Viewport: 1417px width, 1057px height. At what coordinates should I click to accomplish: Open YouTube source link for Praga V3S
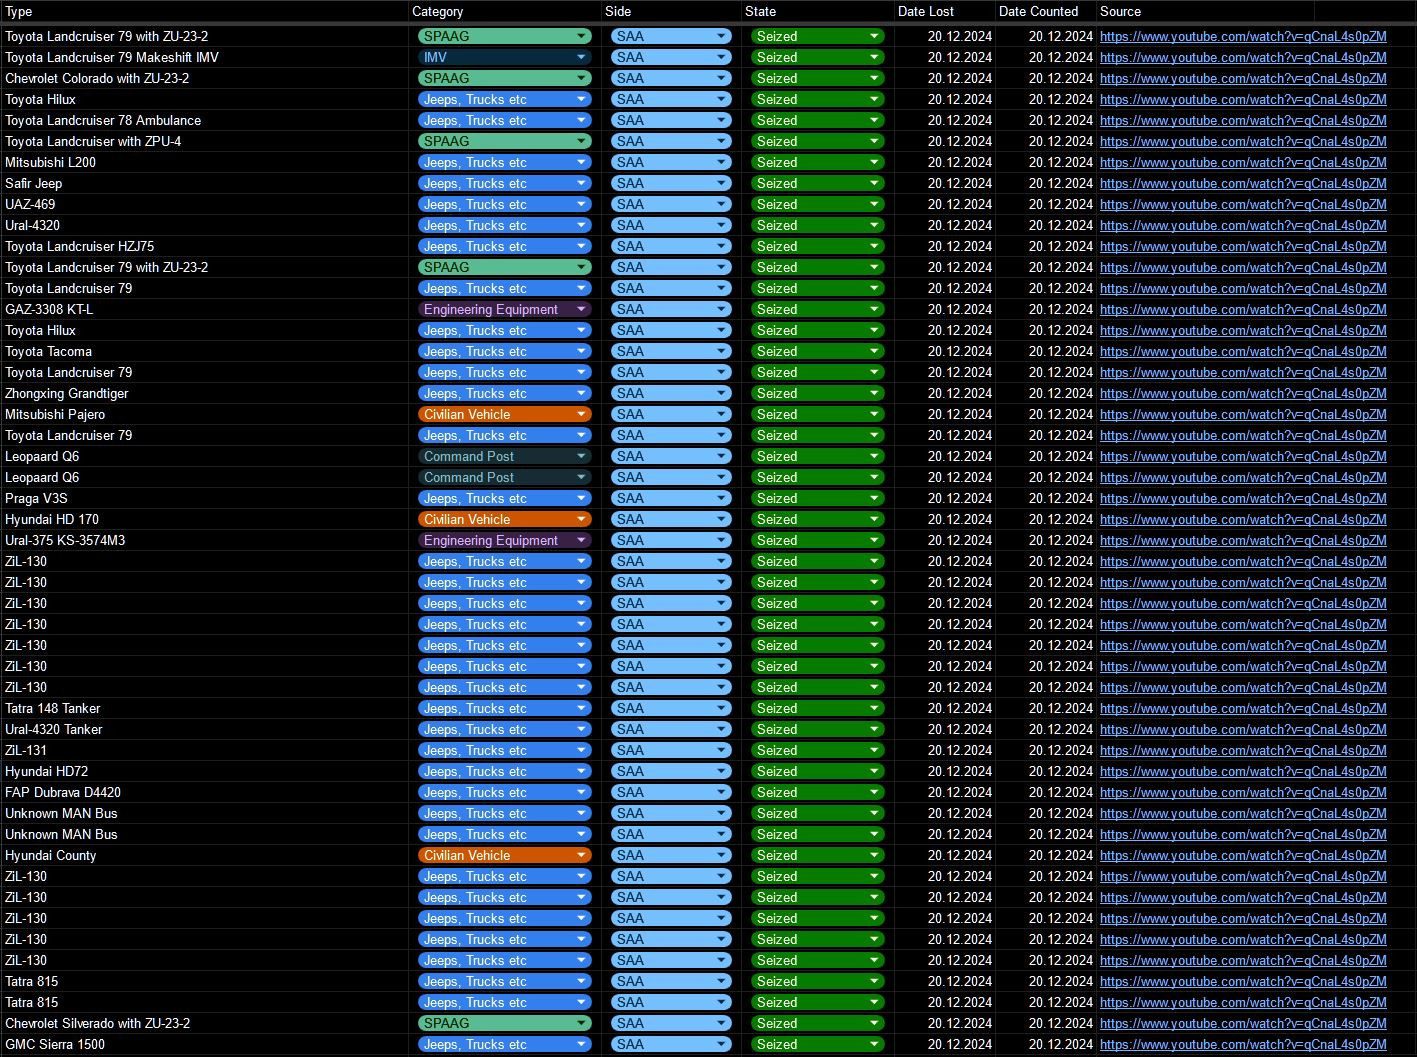pyautogui.click(x=1243, y=498)
